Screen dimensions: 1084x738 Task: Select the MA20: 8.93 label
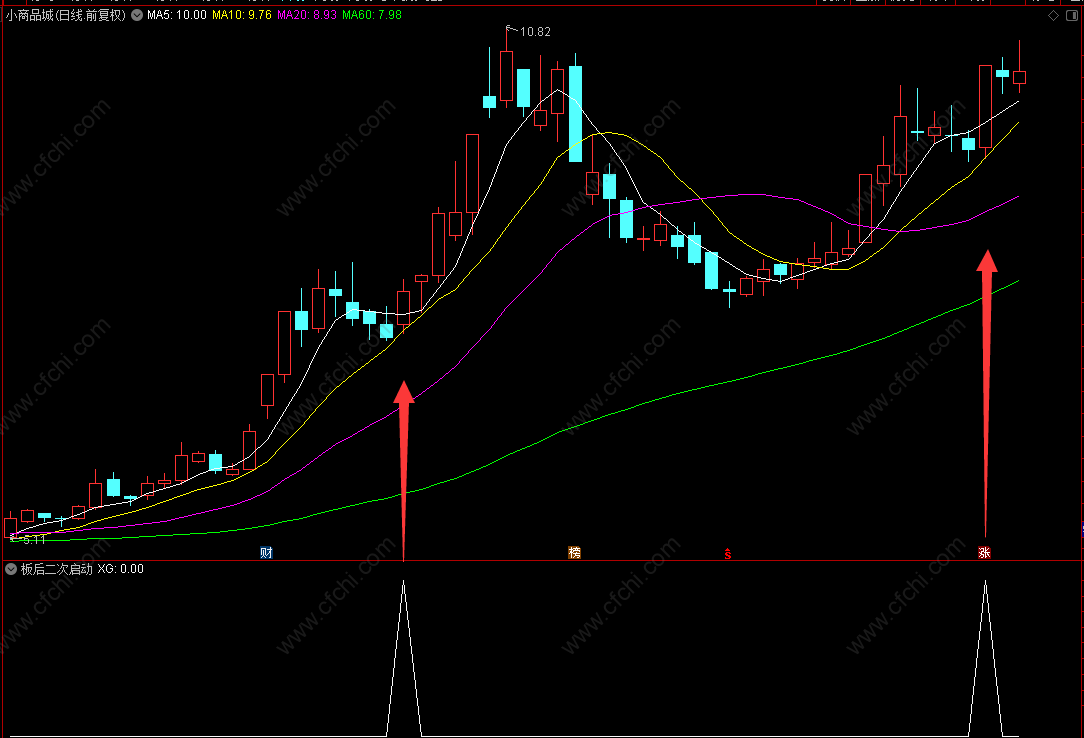[x=307, y=15]
